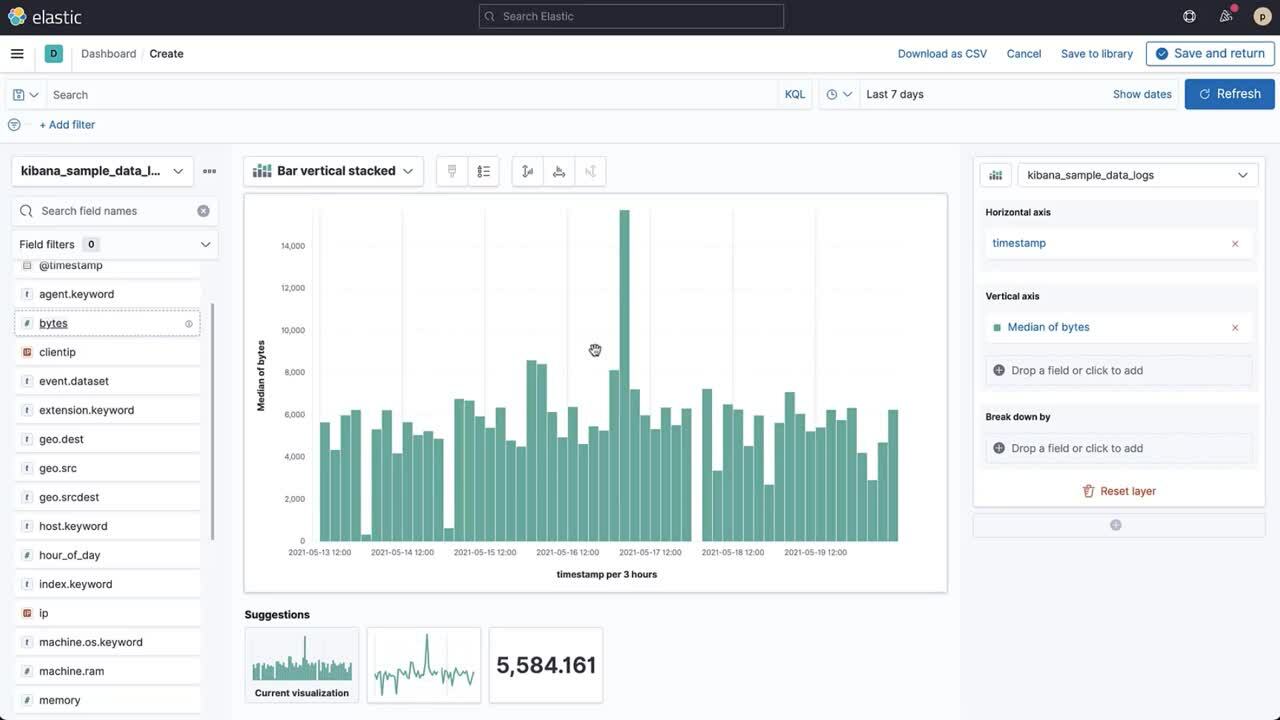The image size is (1280, 720).
Task: Click the Save and return button
Action: click(x=1210, y=54)
